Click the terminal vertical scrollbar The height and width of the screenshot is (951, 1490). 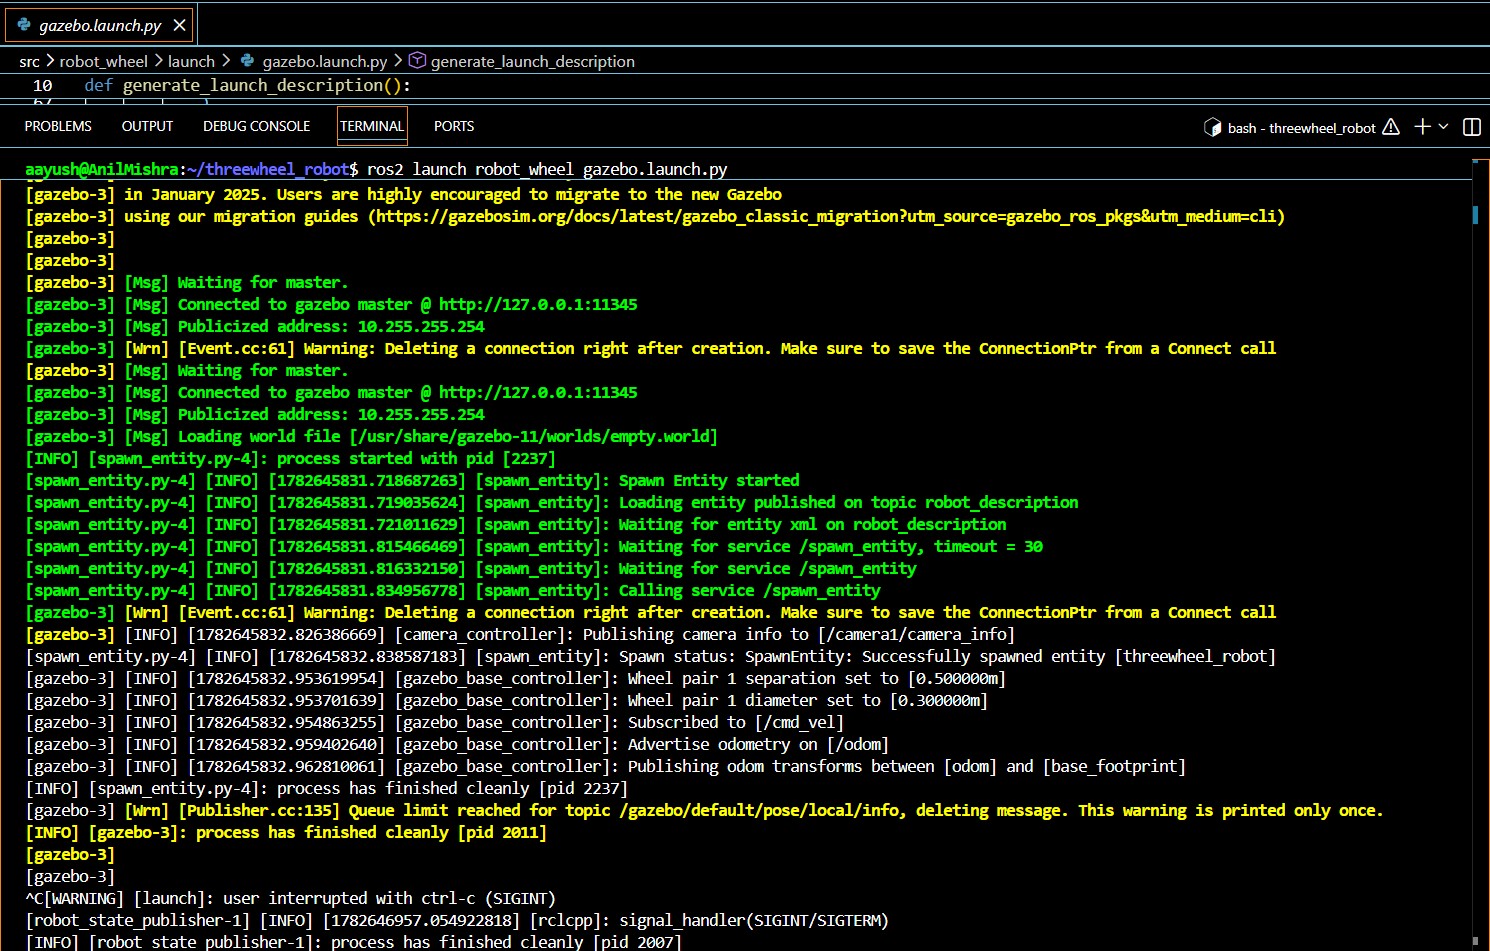pos(1475,214)
